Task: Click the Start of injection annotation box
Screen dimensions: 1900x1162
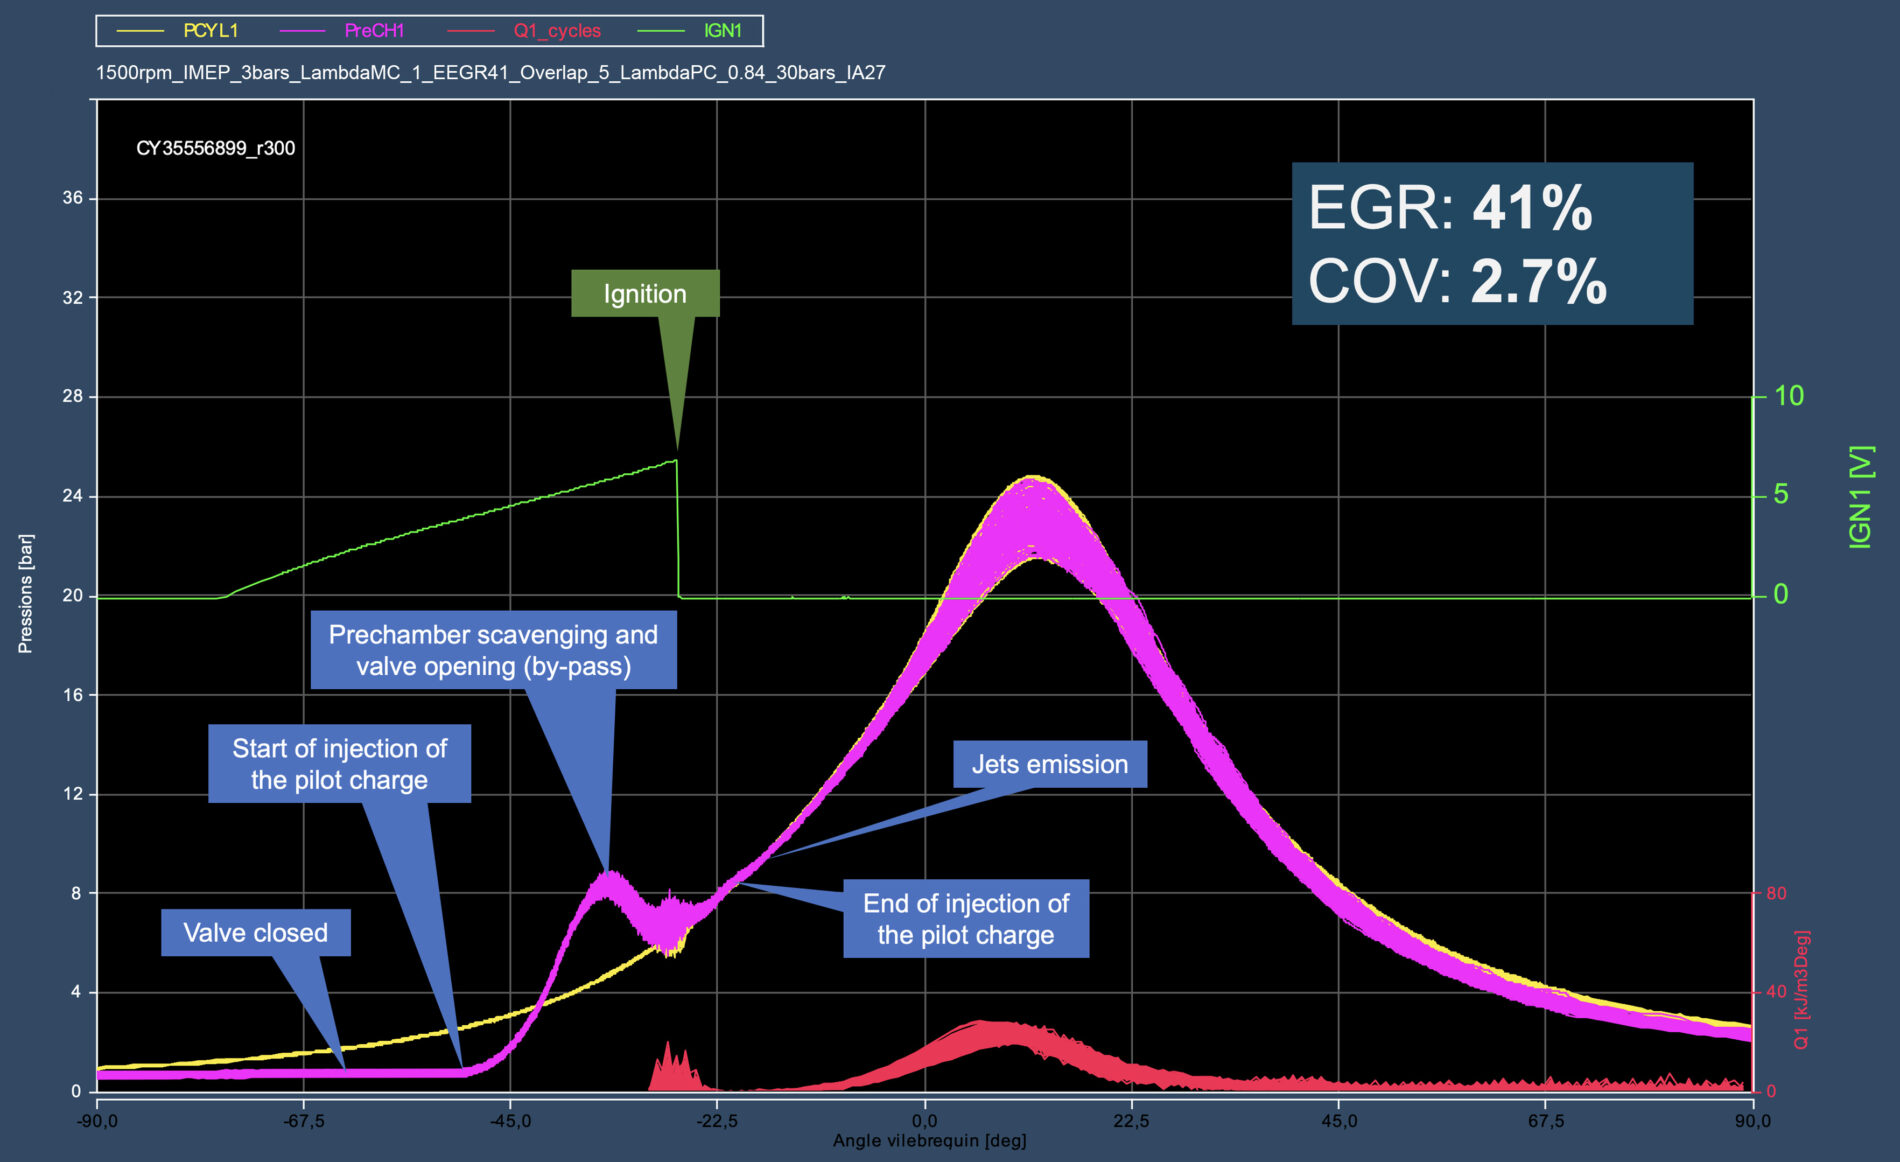Action: [339, 764]
